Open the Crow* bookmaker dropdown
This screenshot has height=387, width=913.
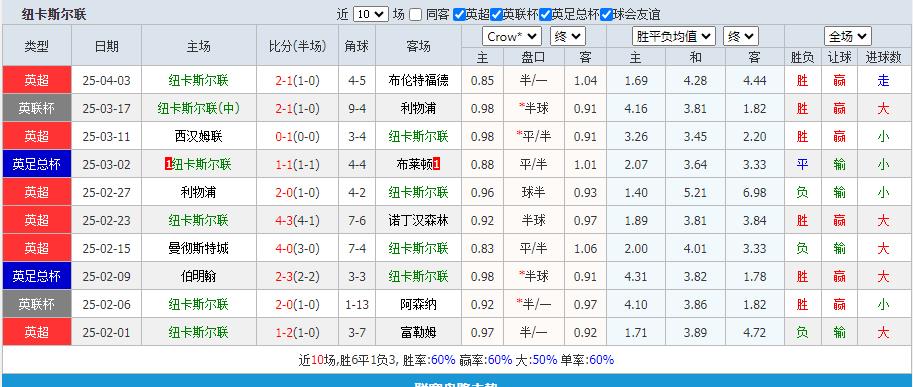[512, 37]
